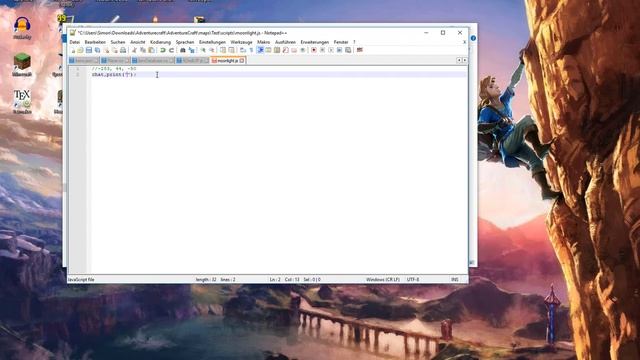Close the moonlight.js tab with its X
This screenshot has width=640, height=360.
pyautogui.click(x=242, y=60)
